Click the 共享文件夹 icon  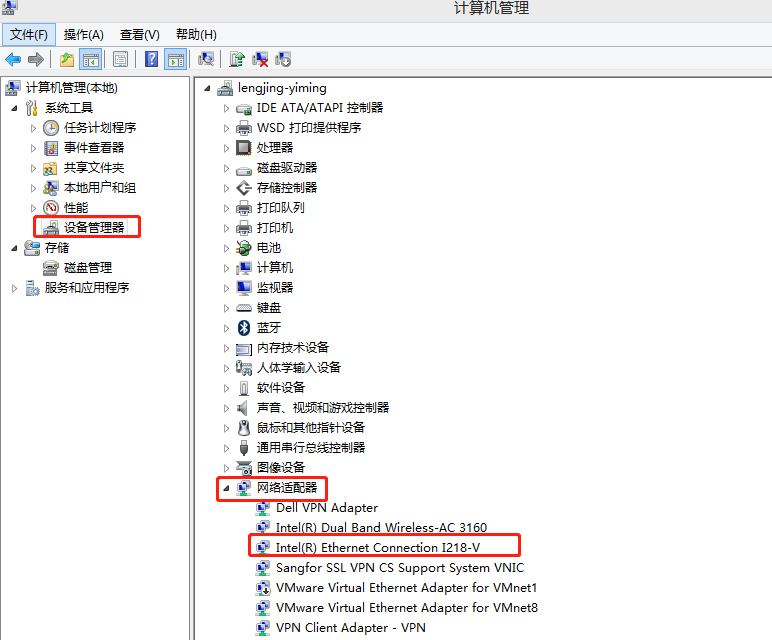(51, 168)
